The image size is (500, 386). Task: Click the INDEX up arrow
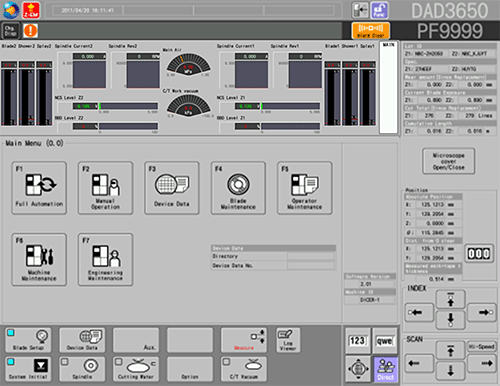tap(450, 300)
